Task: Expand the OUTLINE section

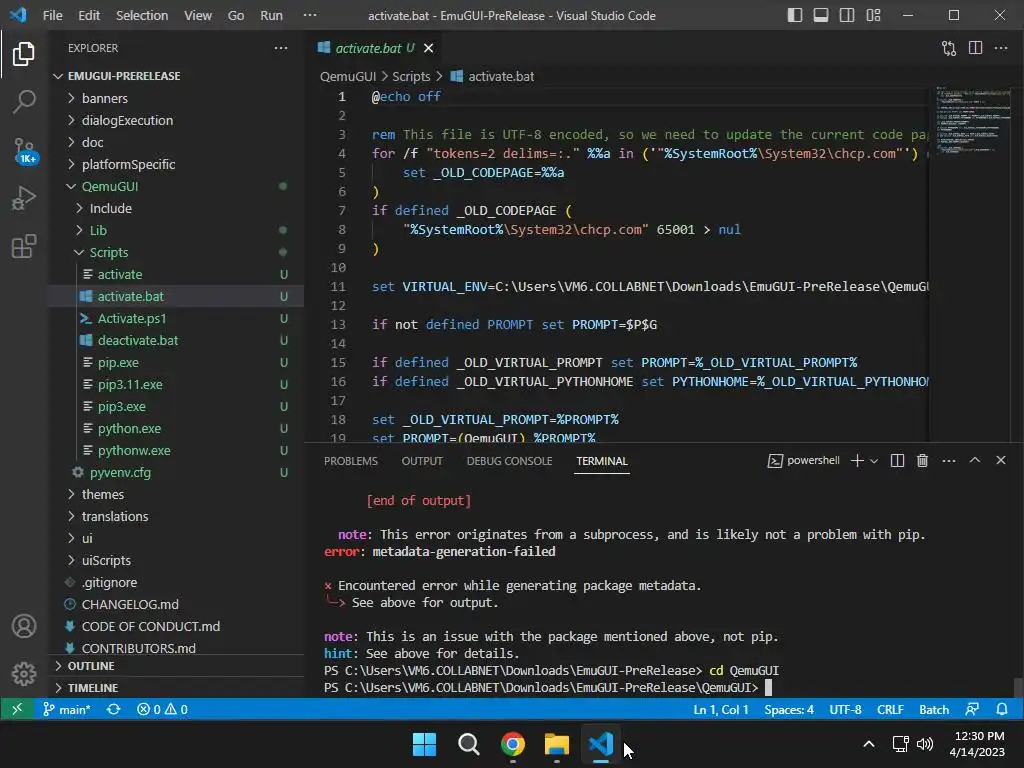Action: point(178,666)
